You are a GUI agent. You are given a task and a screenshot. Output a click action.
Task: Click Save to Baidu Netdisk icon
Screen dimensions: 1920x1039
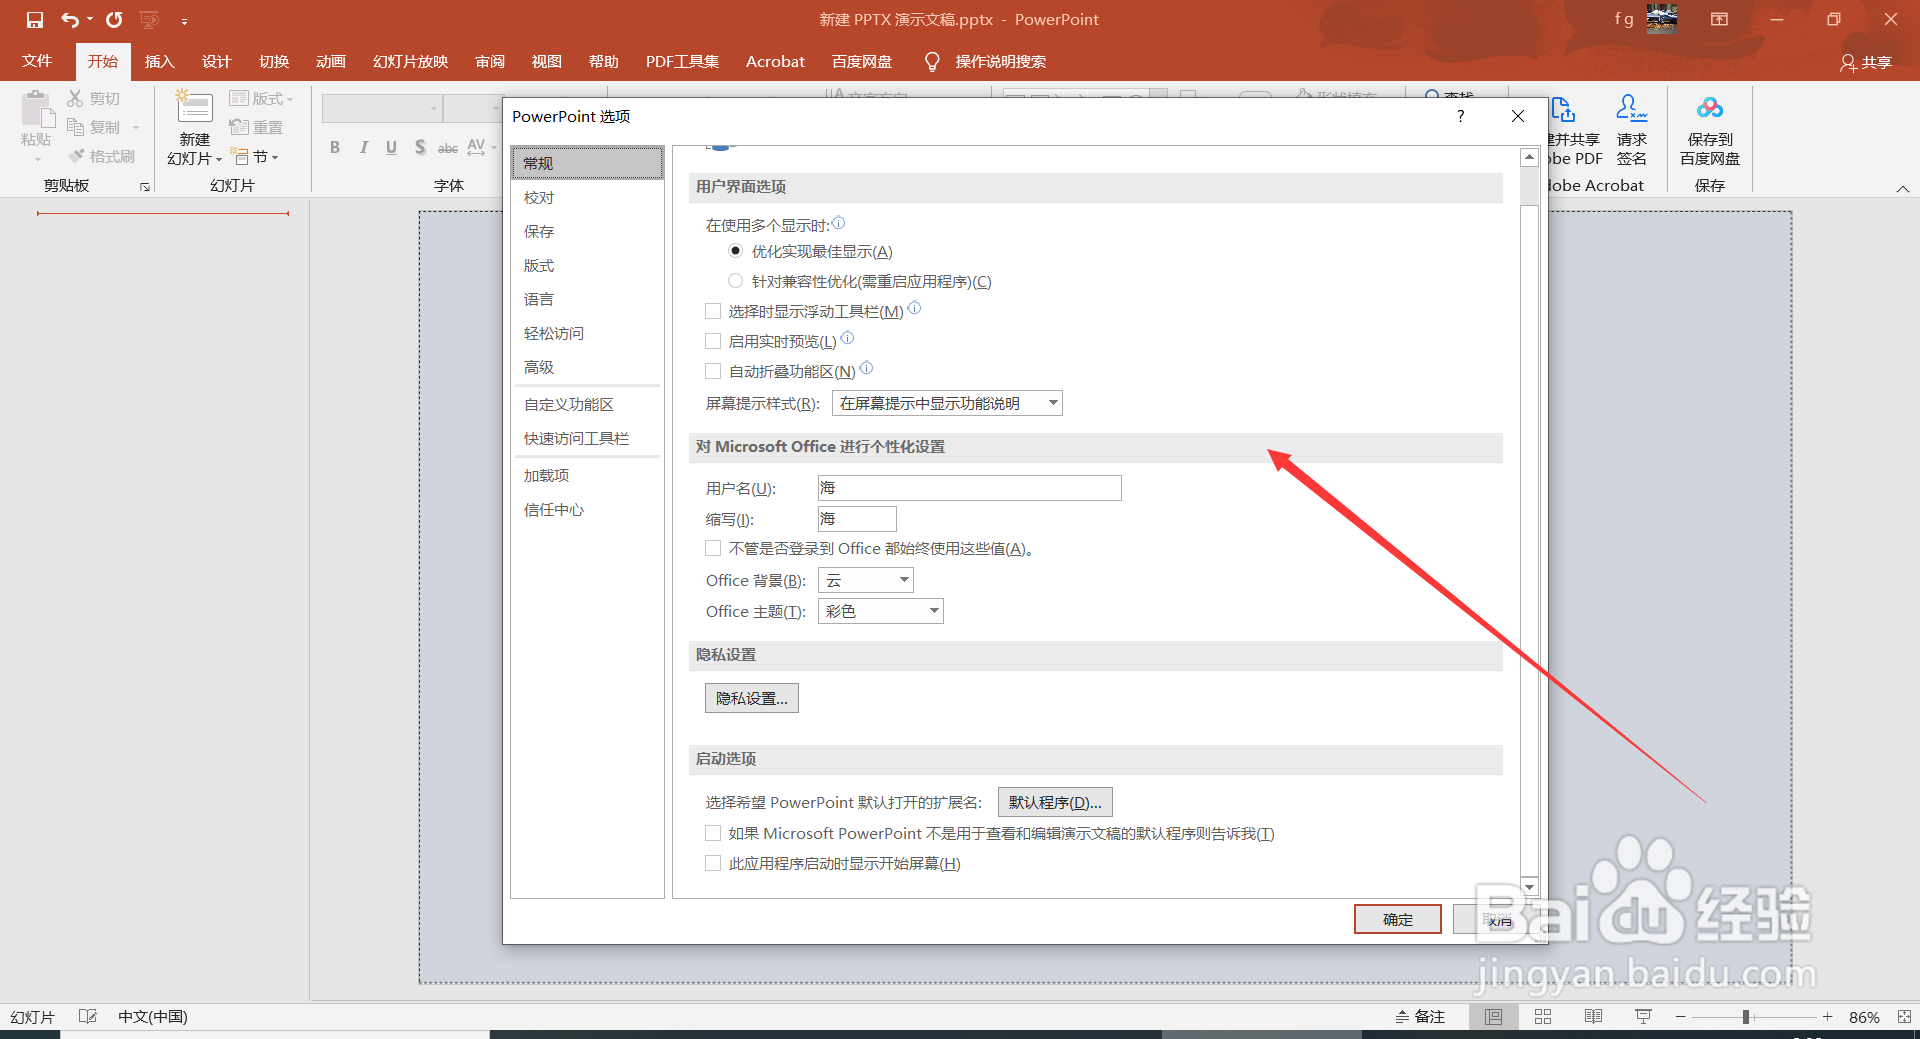pos(1710,108)
